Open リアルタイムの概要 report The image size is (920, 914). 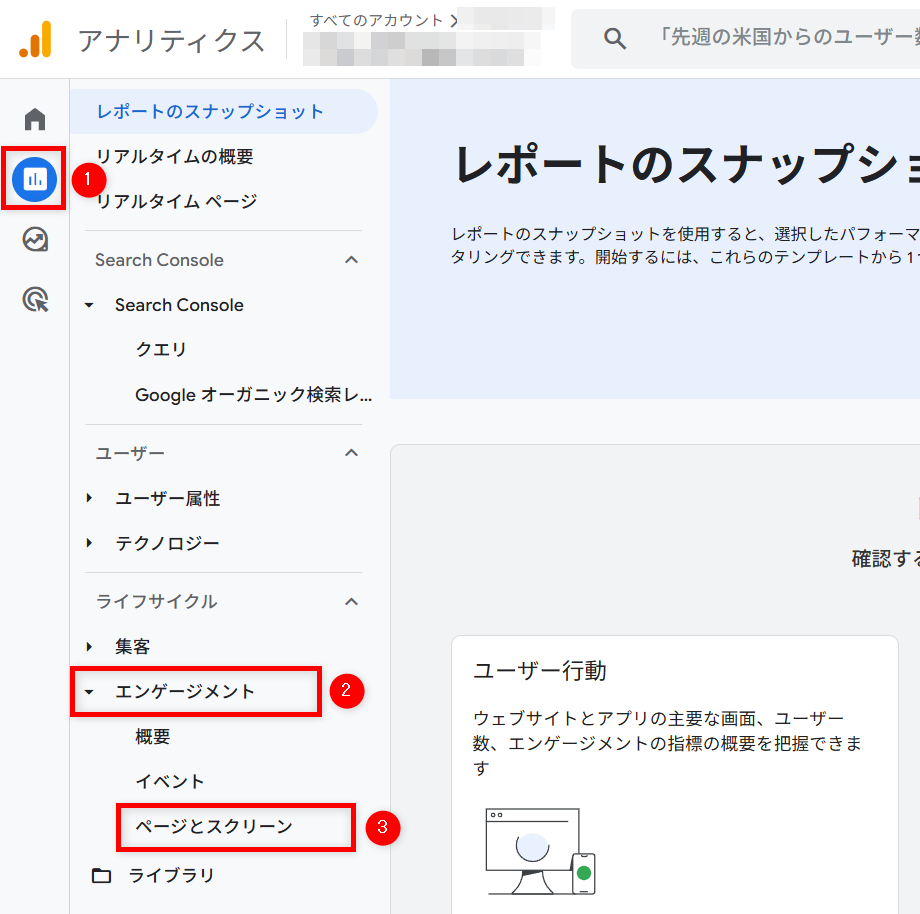tap(174, 157)
